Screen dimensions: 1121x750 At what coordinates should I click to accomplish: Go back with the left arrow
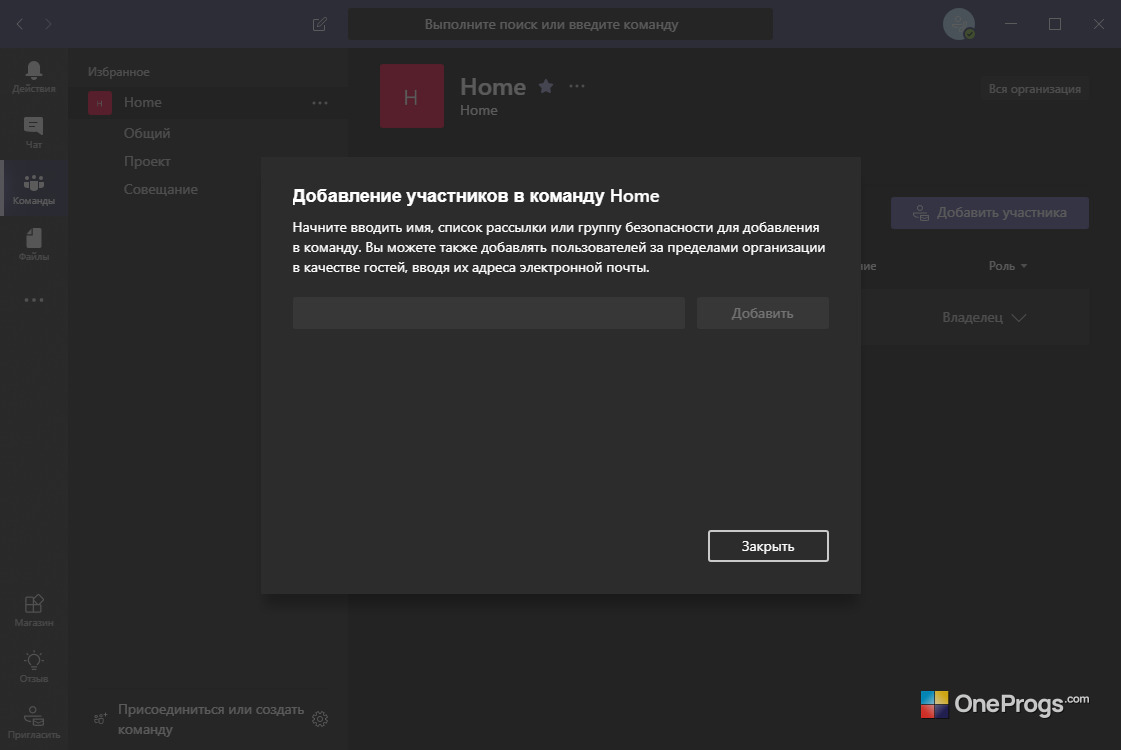(x=20, y=24)
